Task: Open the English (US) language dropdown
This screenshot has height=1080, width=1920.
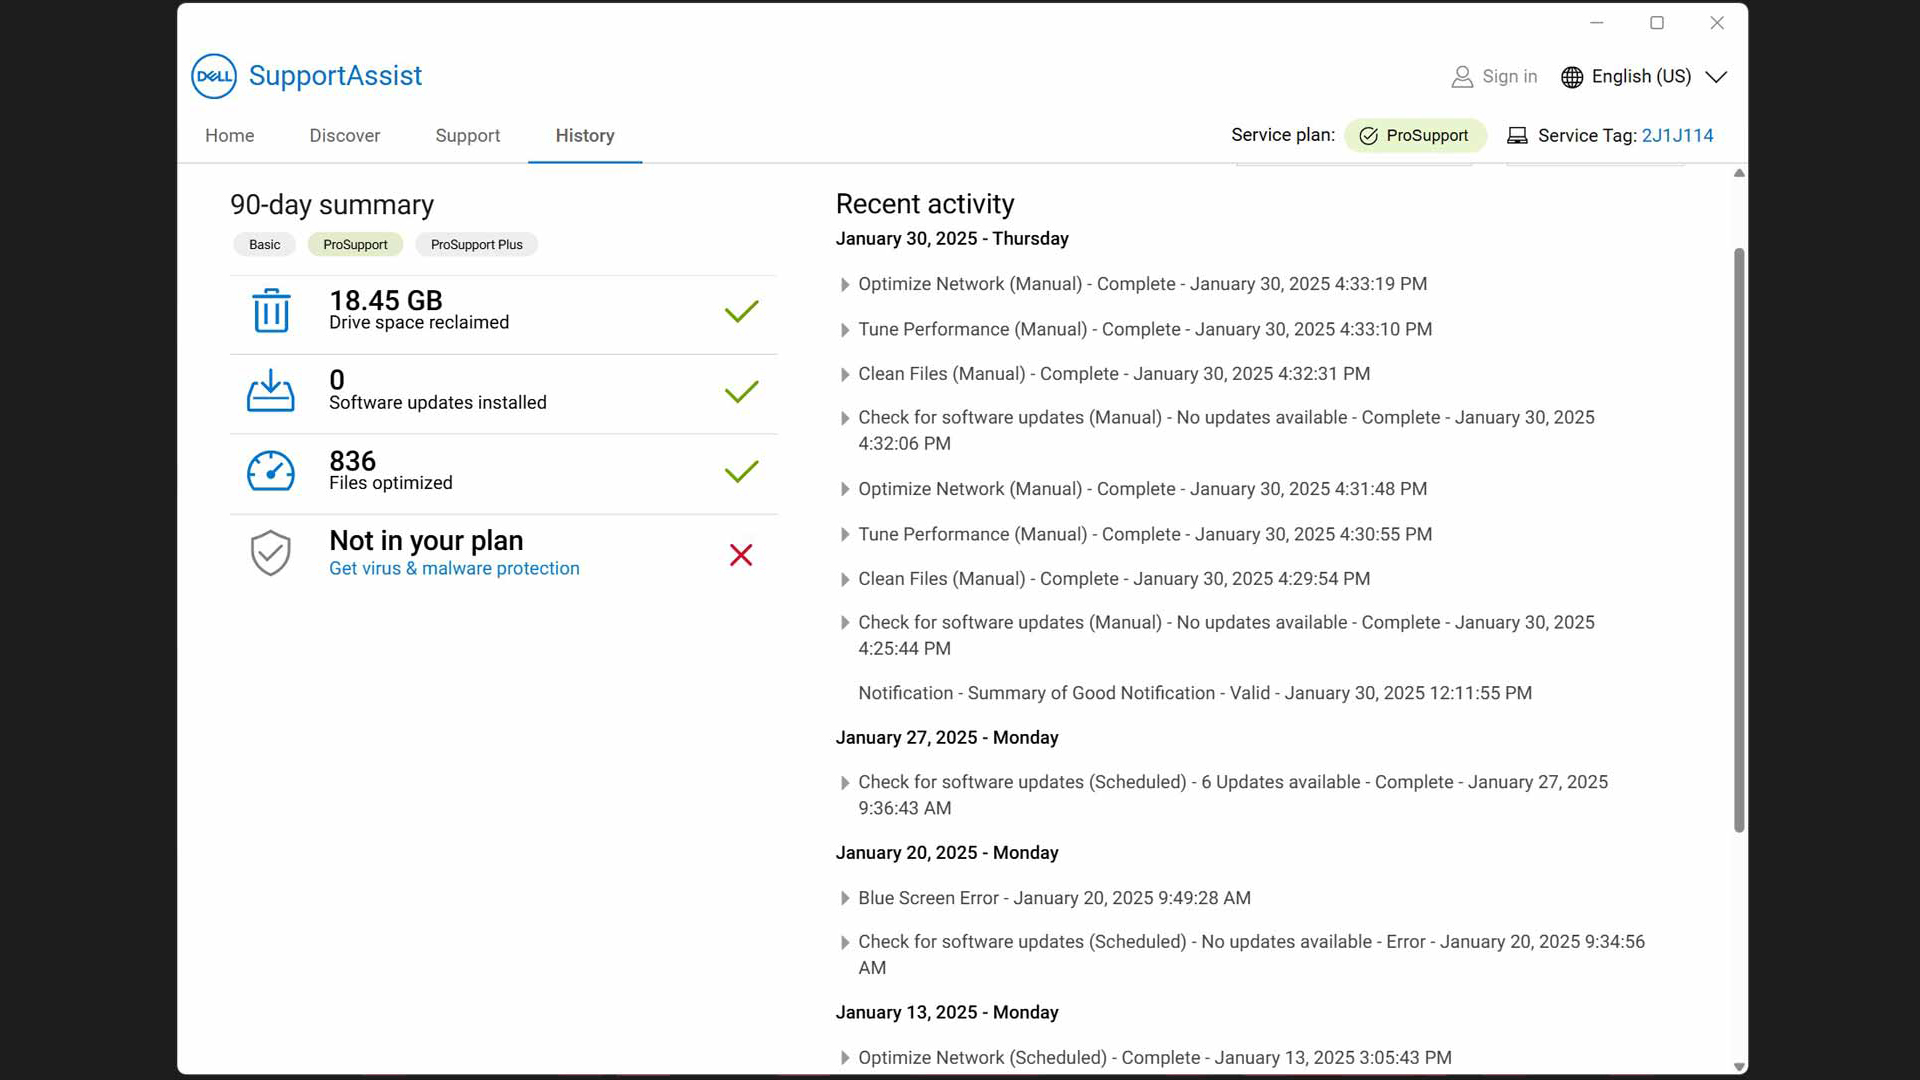Action: pos(1716,77)
